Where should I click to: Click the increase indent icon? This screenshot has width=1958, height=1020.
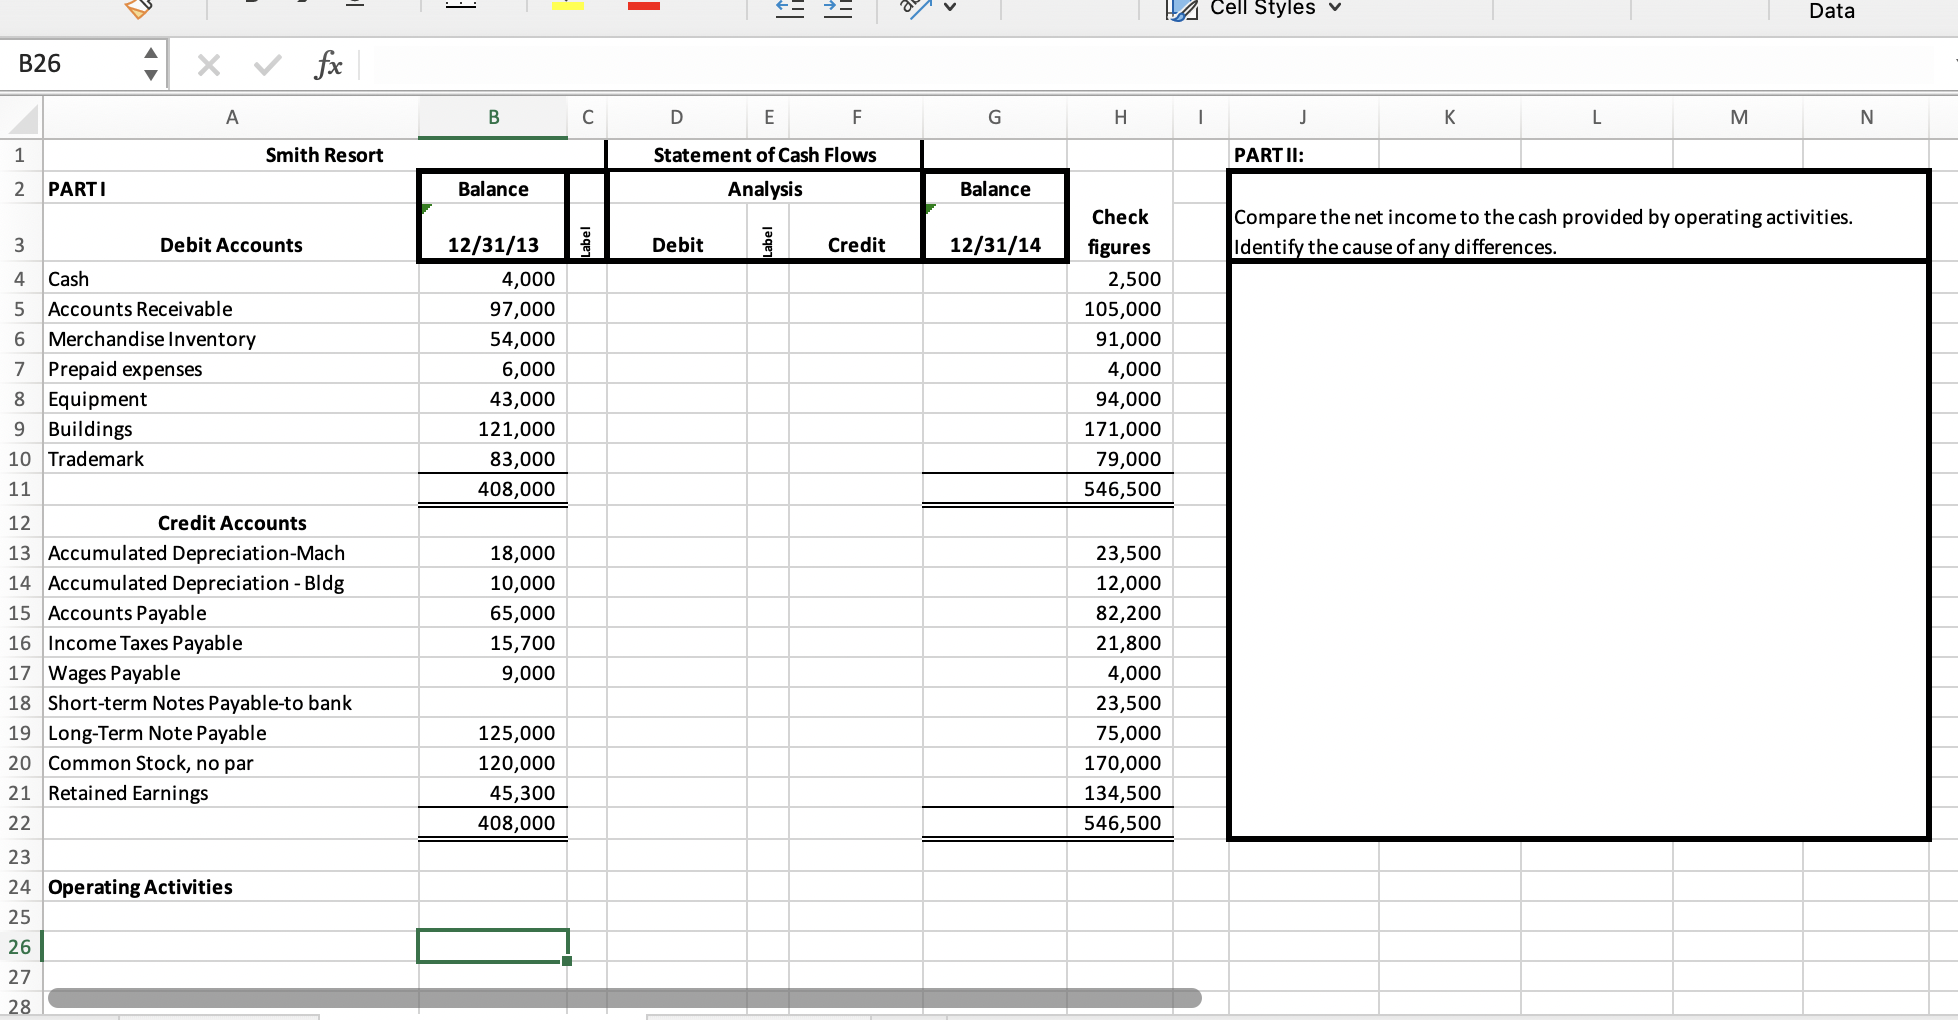838,8
